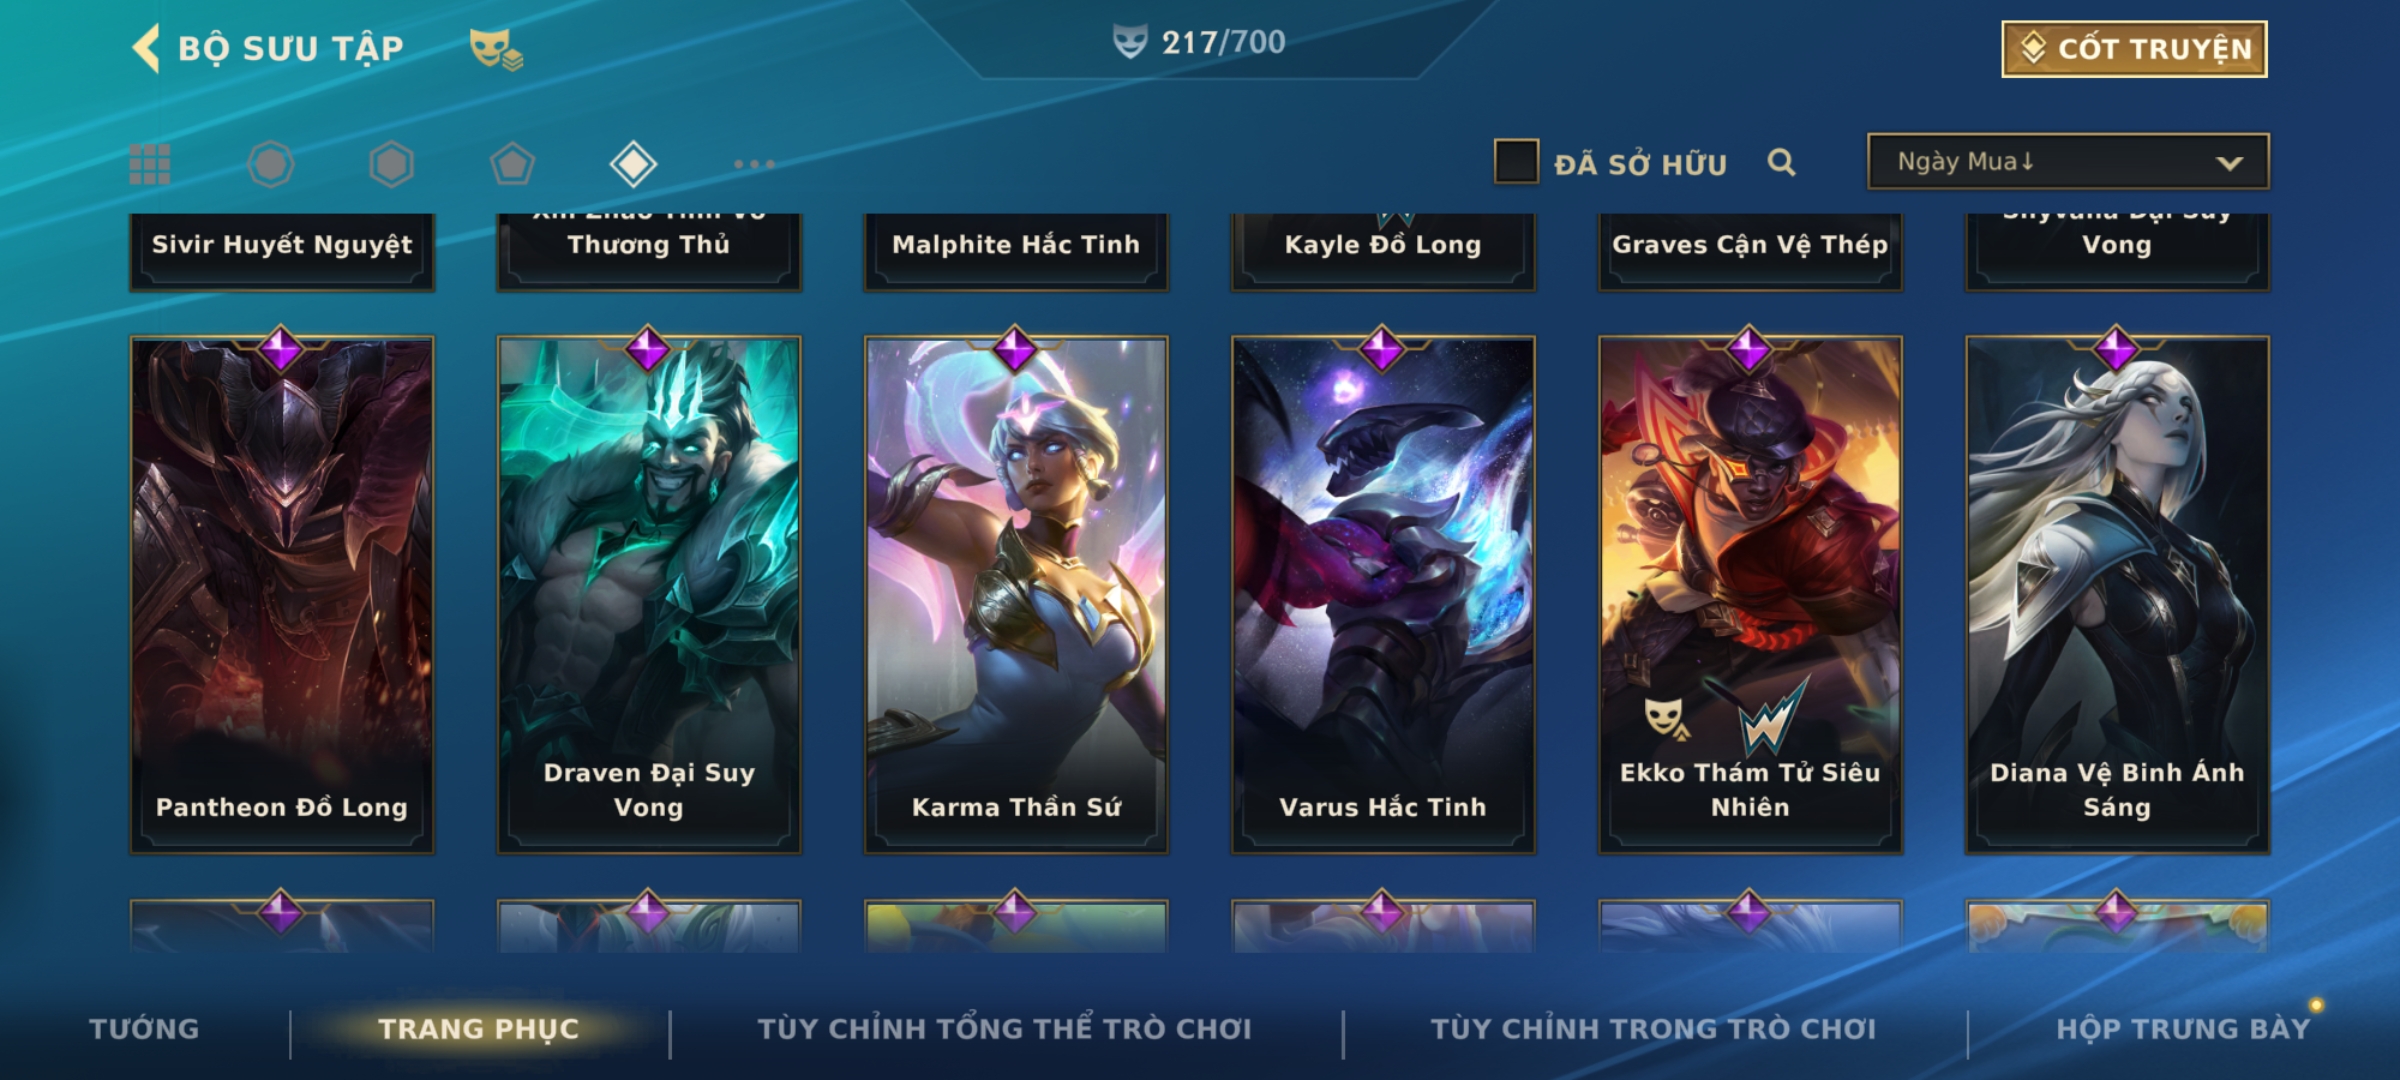Screen dimensions: 2400x1080
Task: Click the Cốt Truyện button
Action: 2134,49
